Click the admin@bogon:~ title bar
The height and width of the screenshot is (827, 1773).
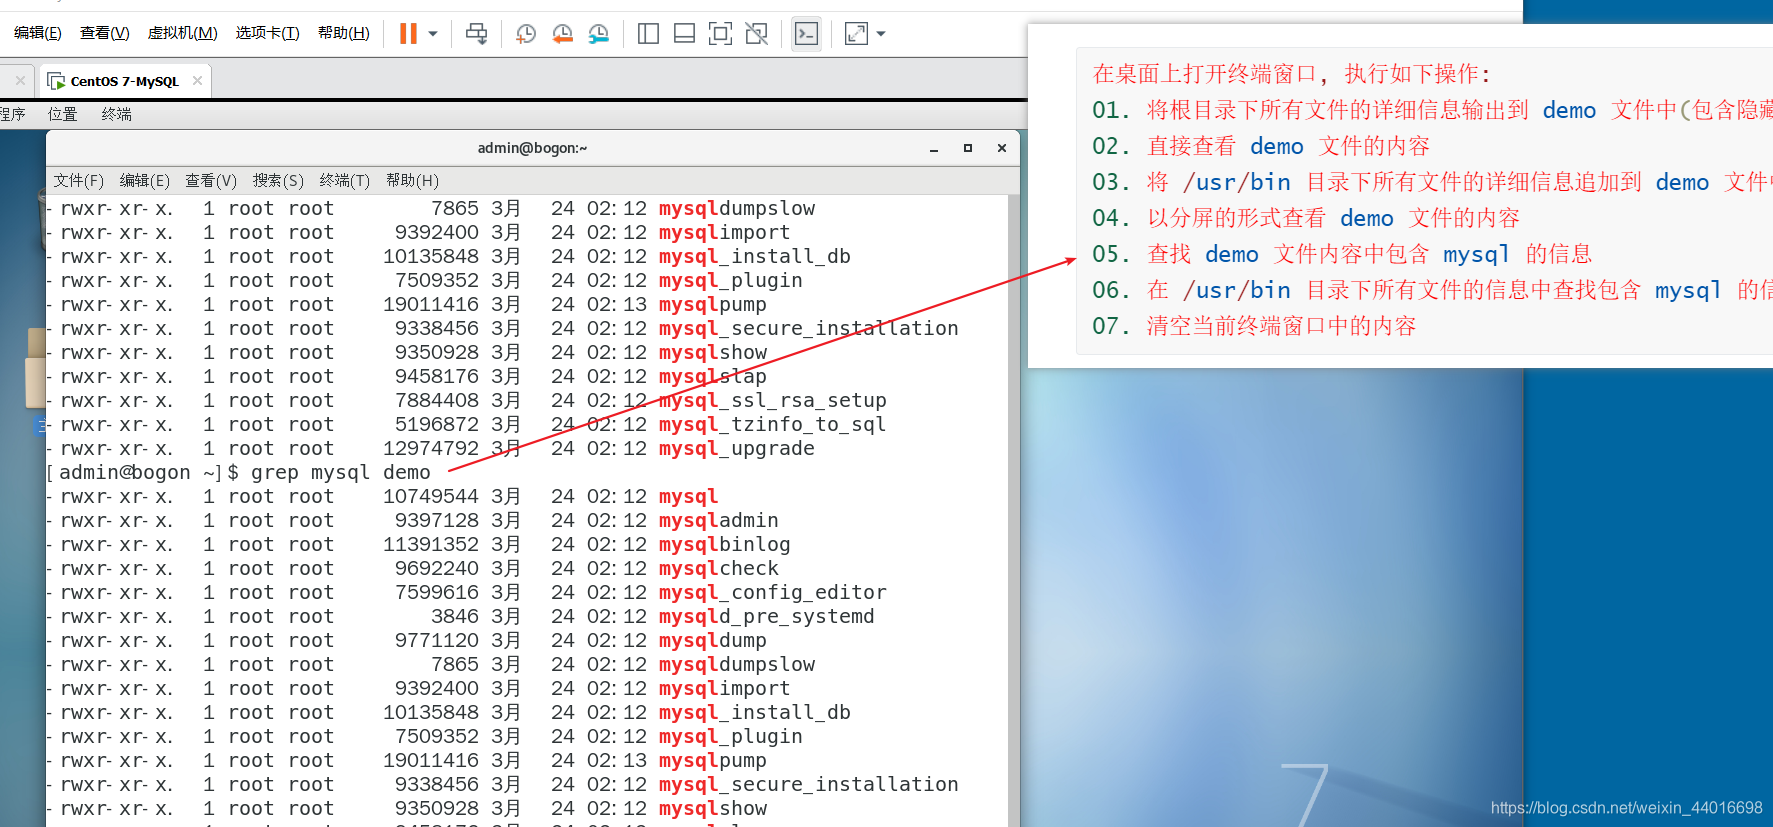(532, 148)
